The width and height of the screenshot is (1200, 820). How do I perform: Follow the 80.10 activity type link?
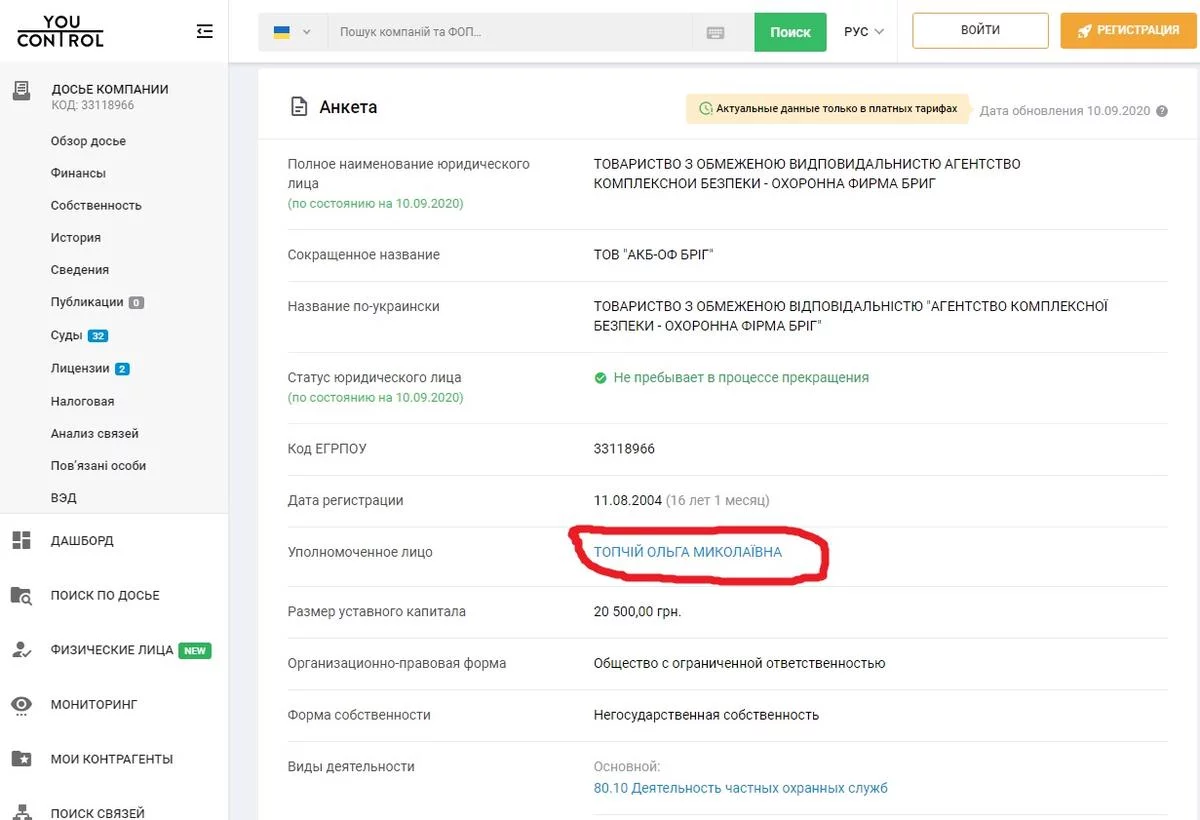pos(740,788)
